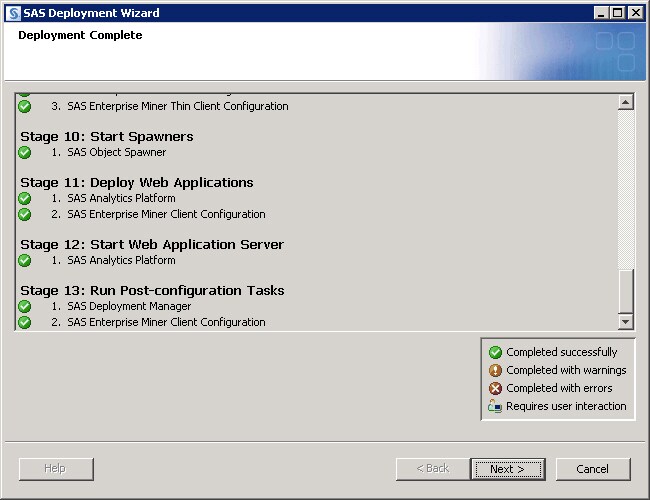The height and width of the screenshot is (500, 650).
Task: Maximize the SAS Deployment Wizard window
Action: (x=618, y=13)
